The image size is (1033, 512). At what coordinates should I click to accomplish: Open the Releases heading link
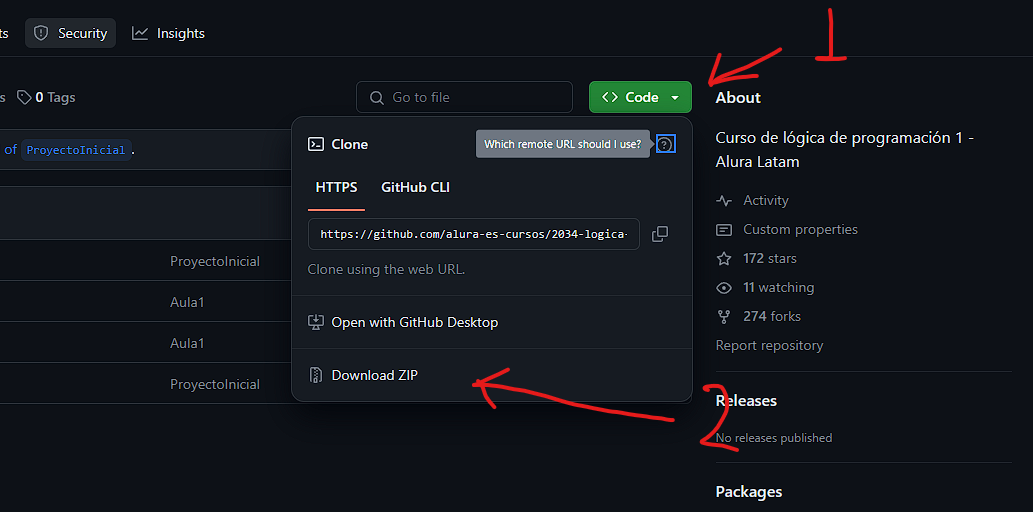[746, 401]
